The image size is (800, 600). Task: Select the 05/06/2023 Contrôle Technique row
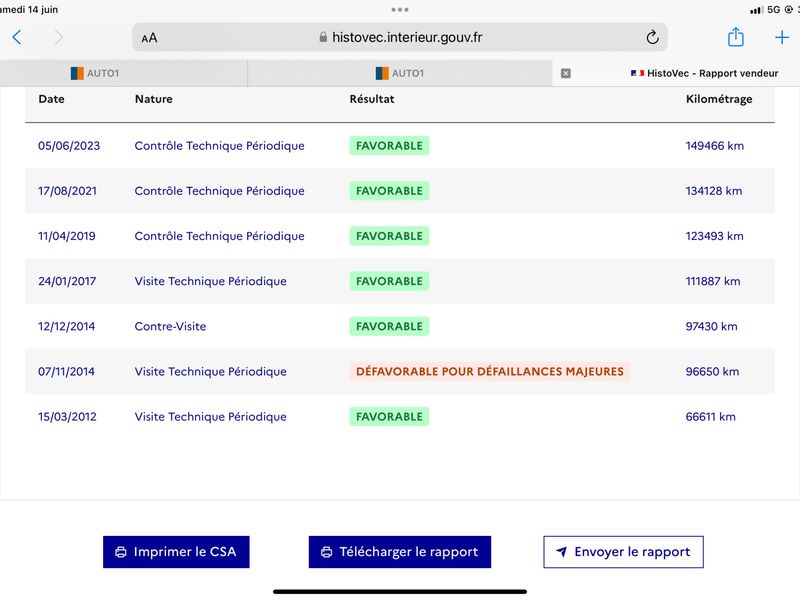pos(400,145)
